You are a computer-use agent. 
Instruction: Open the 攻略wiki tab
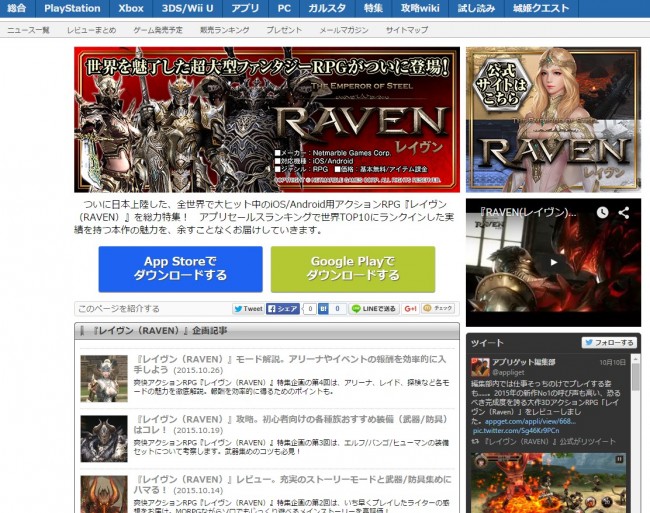[x=420, y=8]
